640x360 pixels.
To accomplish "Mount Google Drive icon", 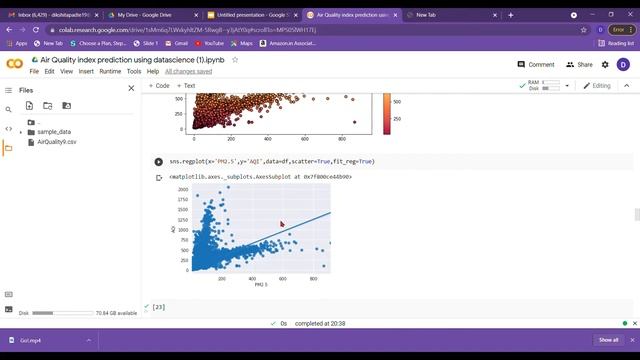I will [67, 106].
